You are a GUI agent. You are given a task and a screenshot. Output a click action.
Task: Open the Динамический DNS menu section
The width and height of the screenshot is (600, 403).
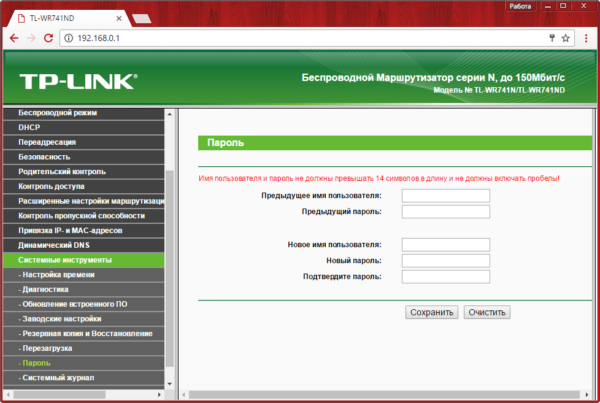click(84, 245)
